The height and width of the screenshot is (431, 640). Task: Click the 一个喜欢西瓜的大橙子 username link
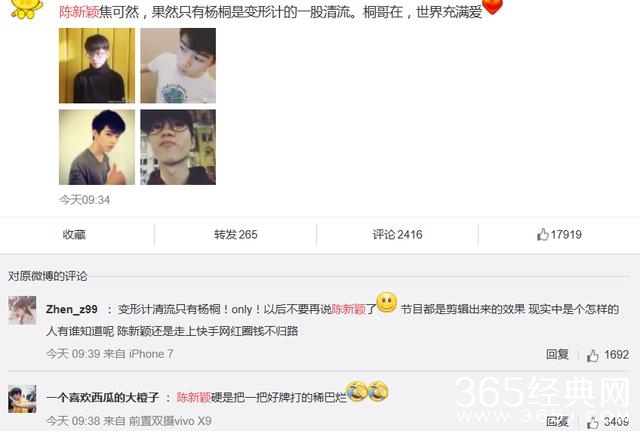point(102,397)
